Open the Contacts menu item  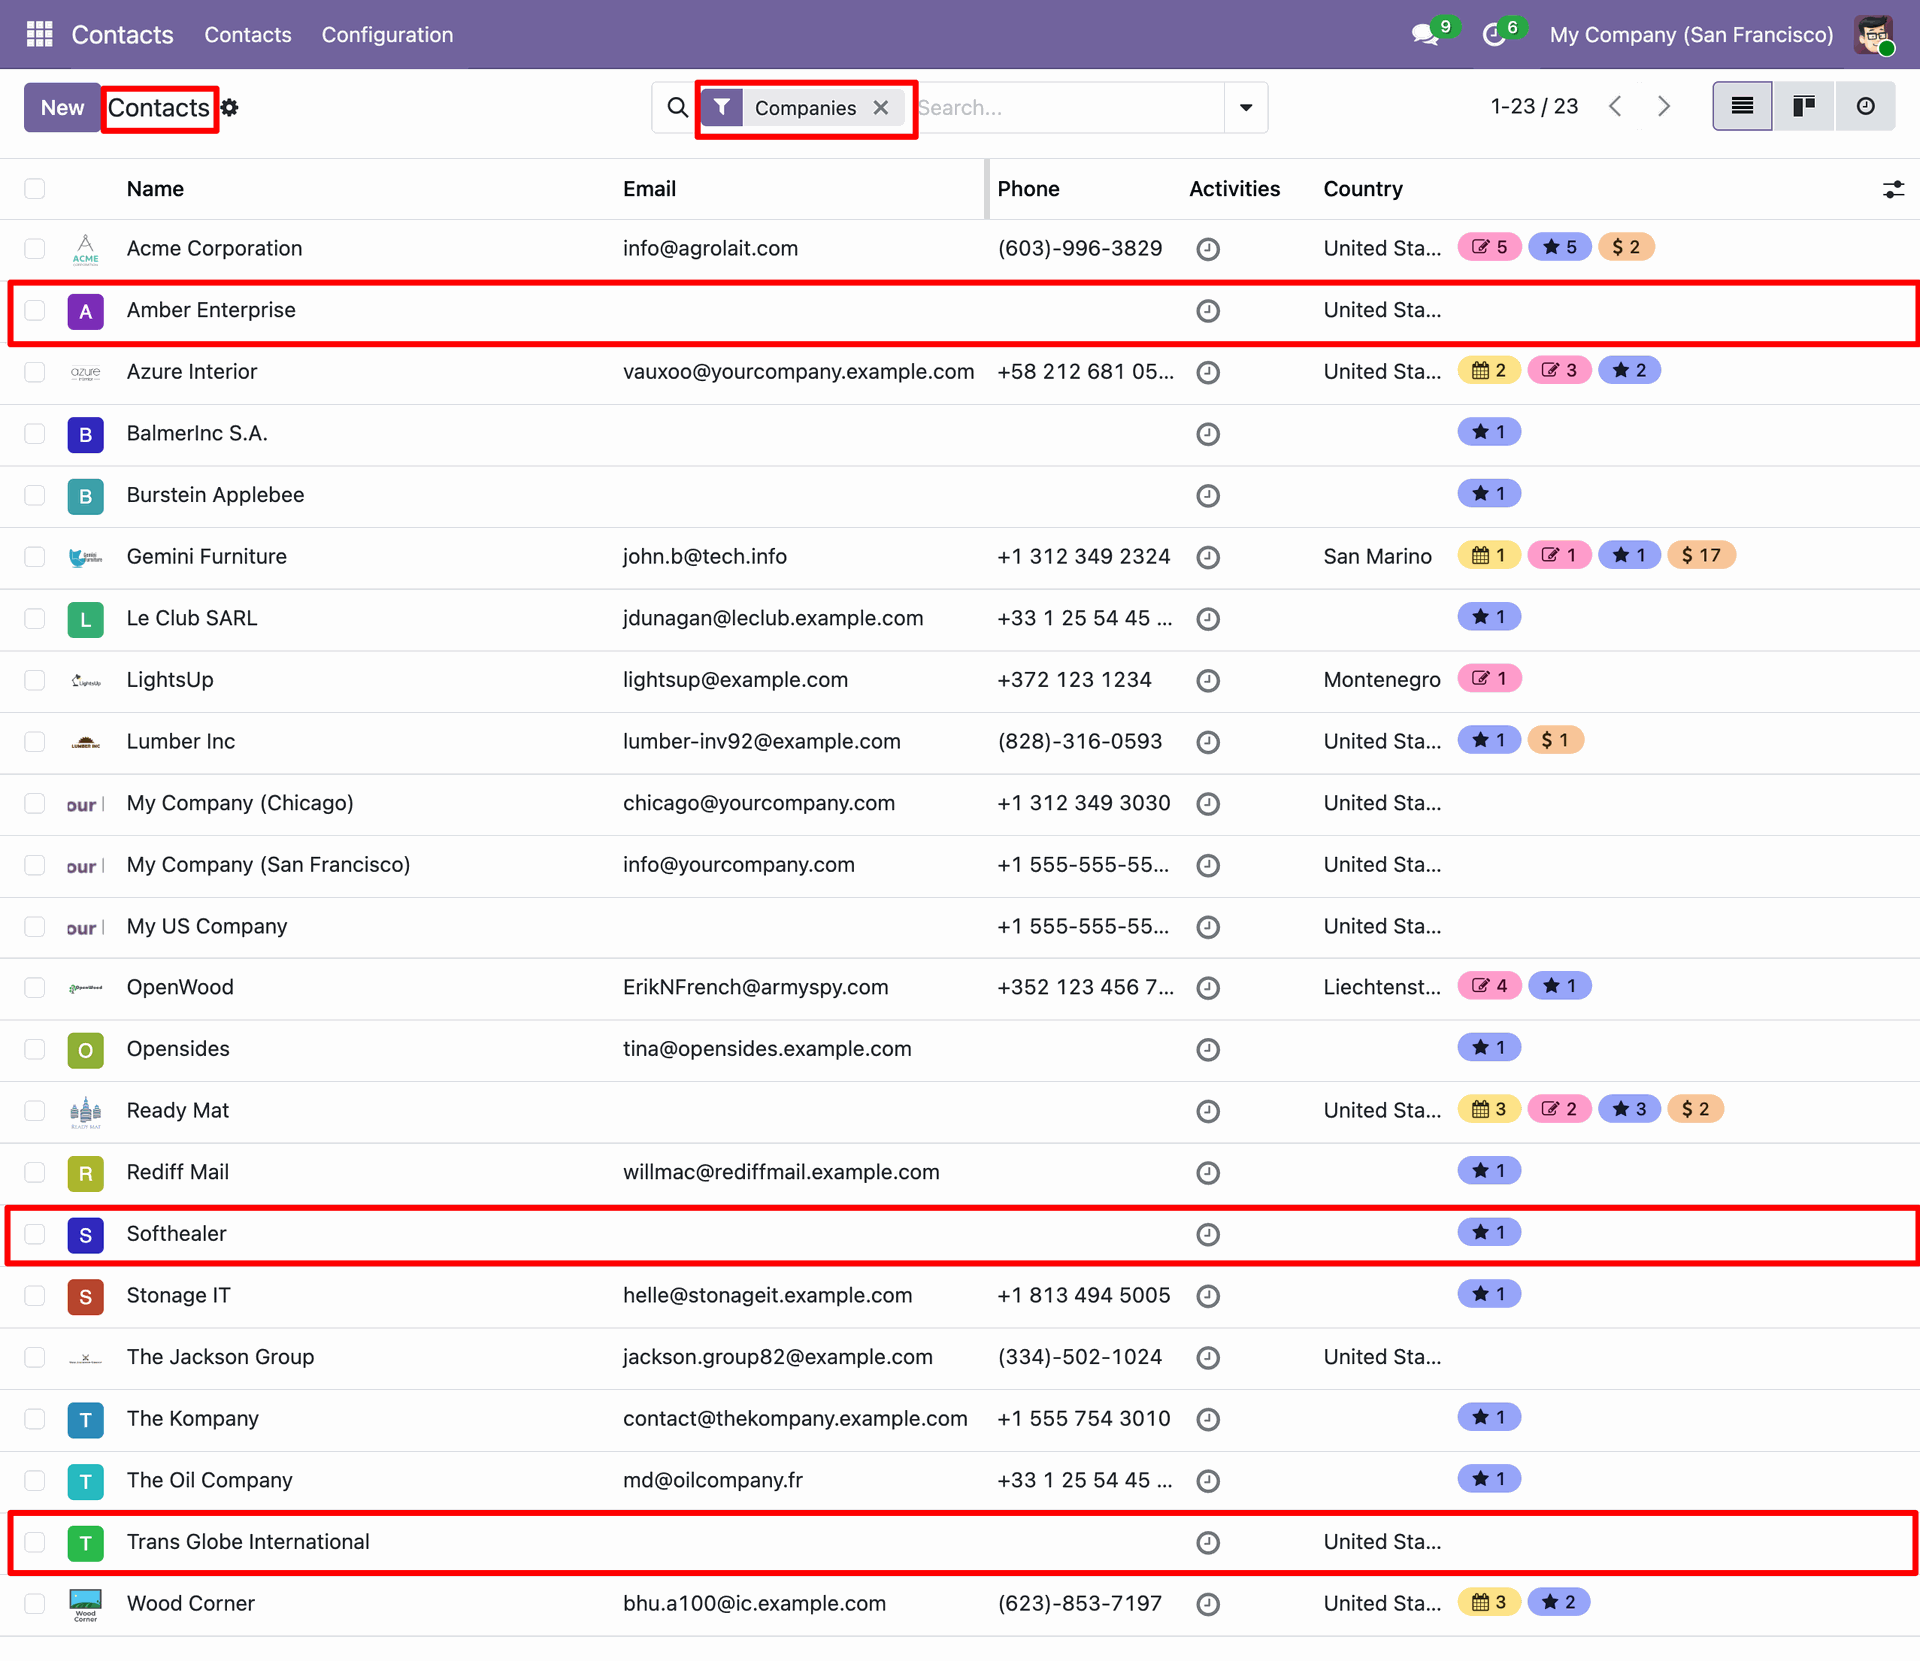coord(248,35)
